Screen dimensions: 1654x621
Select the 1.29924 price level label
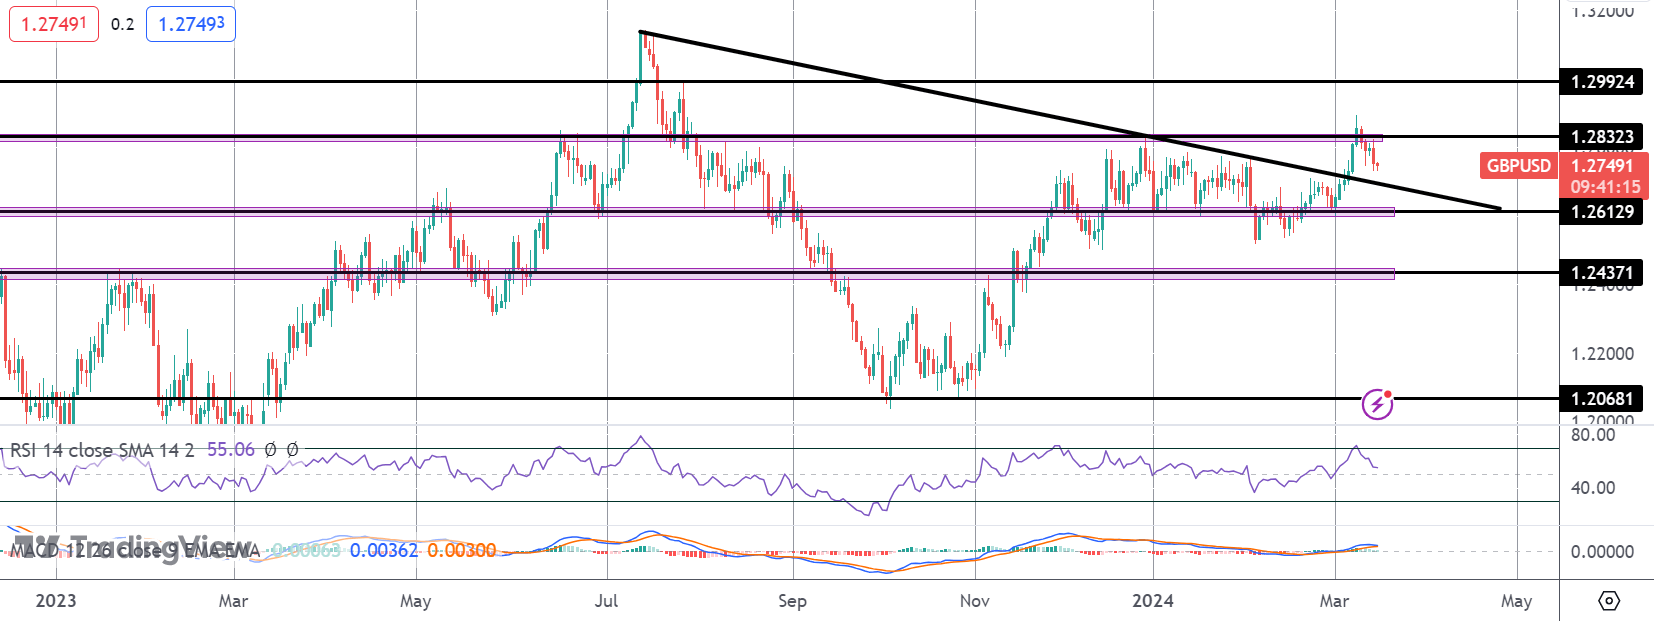tap(1600, 81)
